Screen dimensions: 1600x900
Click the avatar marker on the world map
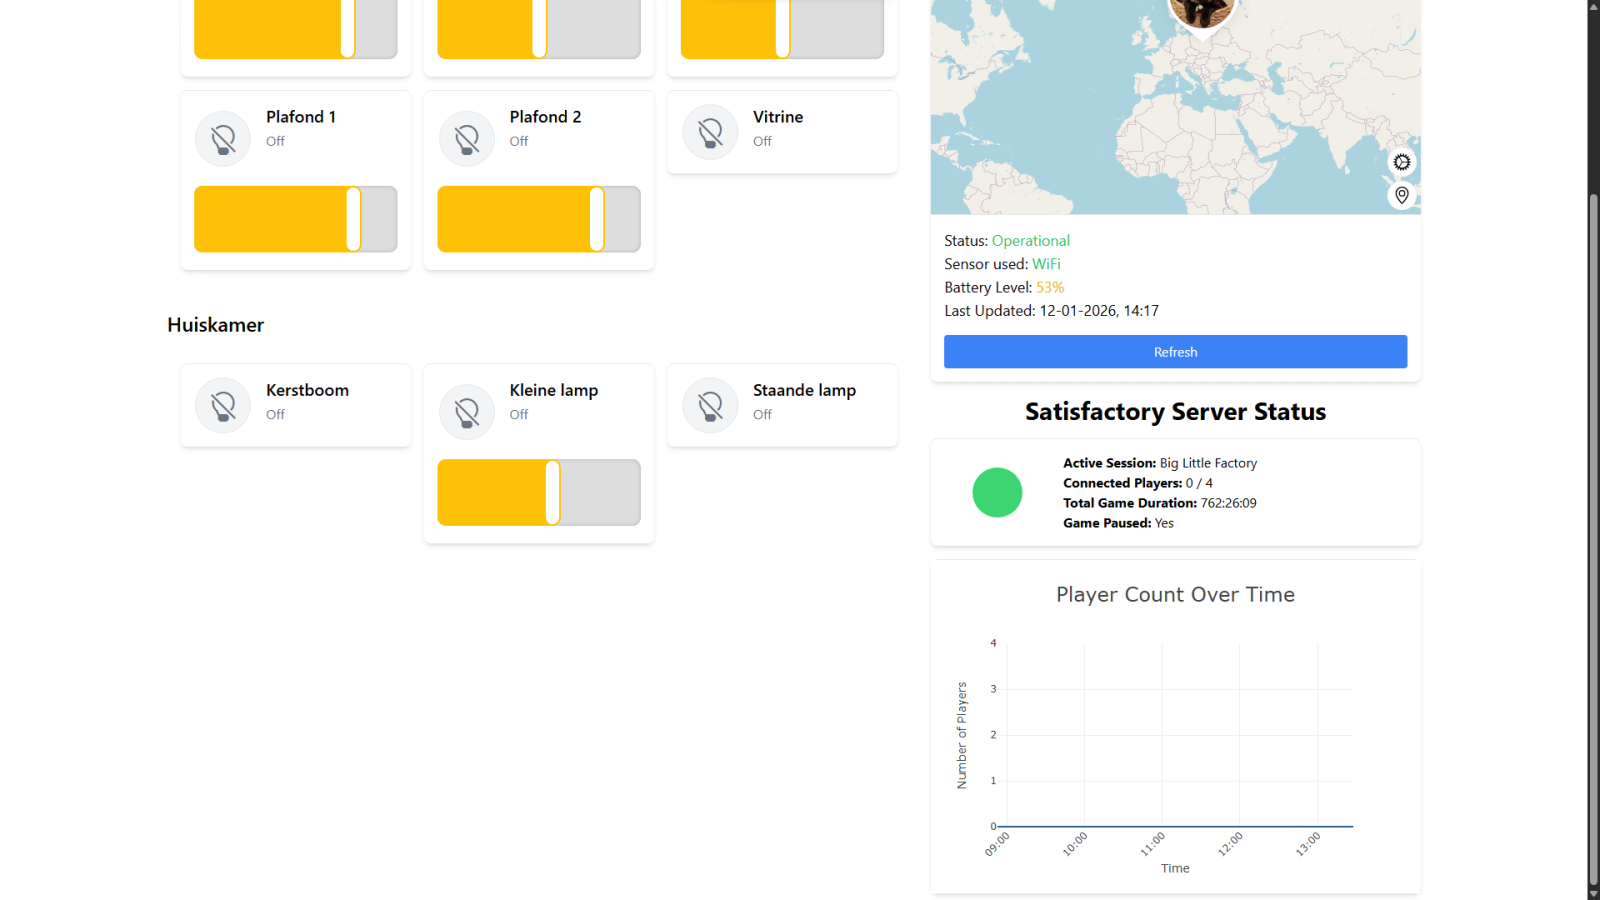(x=1203, y=12)
